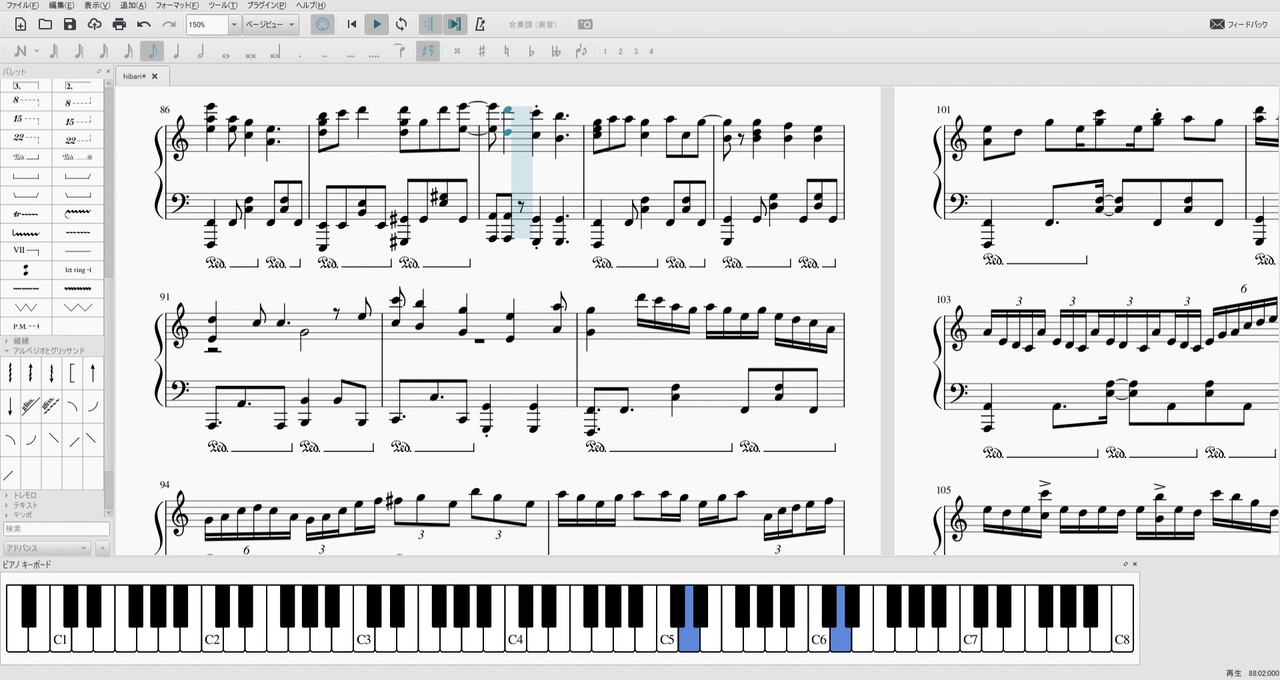1280x680 pixels.
Task: Click the フィードバック feedback button
Action: pos(1238,24)
